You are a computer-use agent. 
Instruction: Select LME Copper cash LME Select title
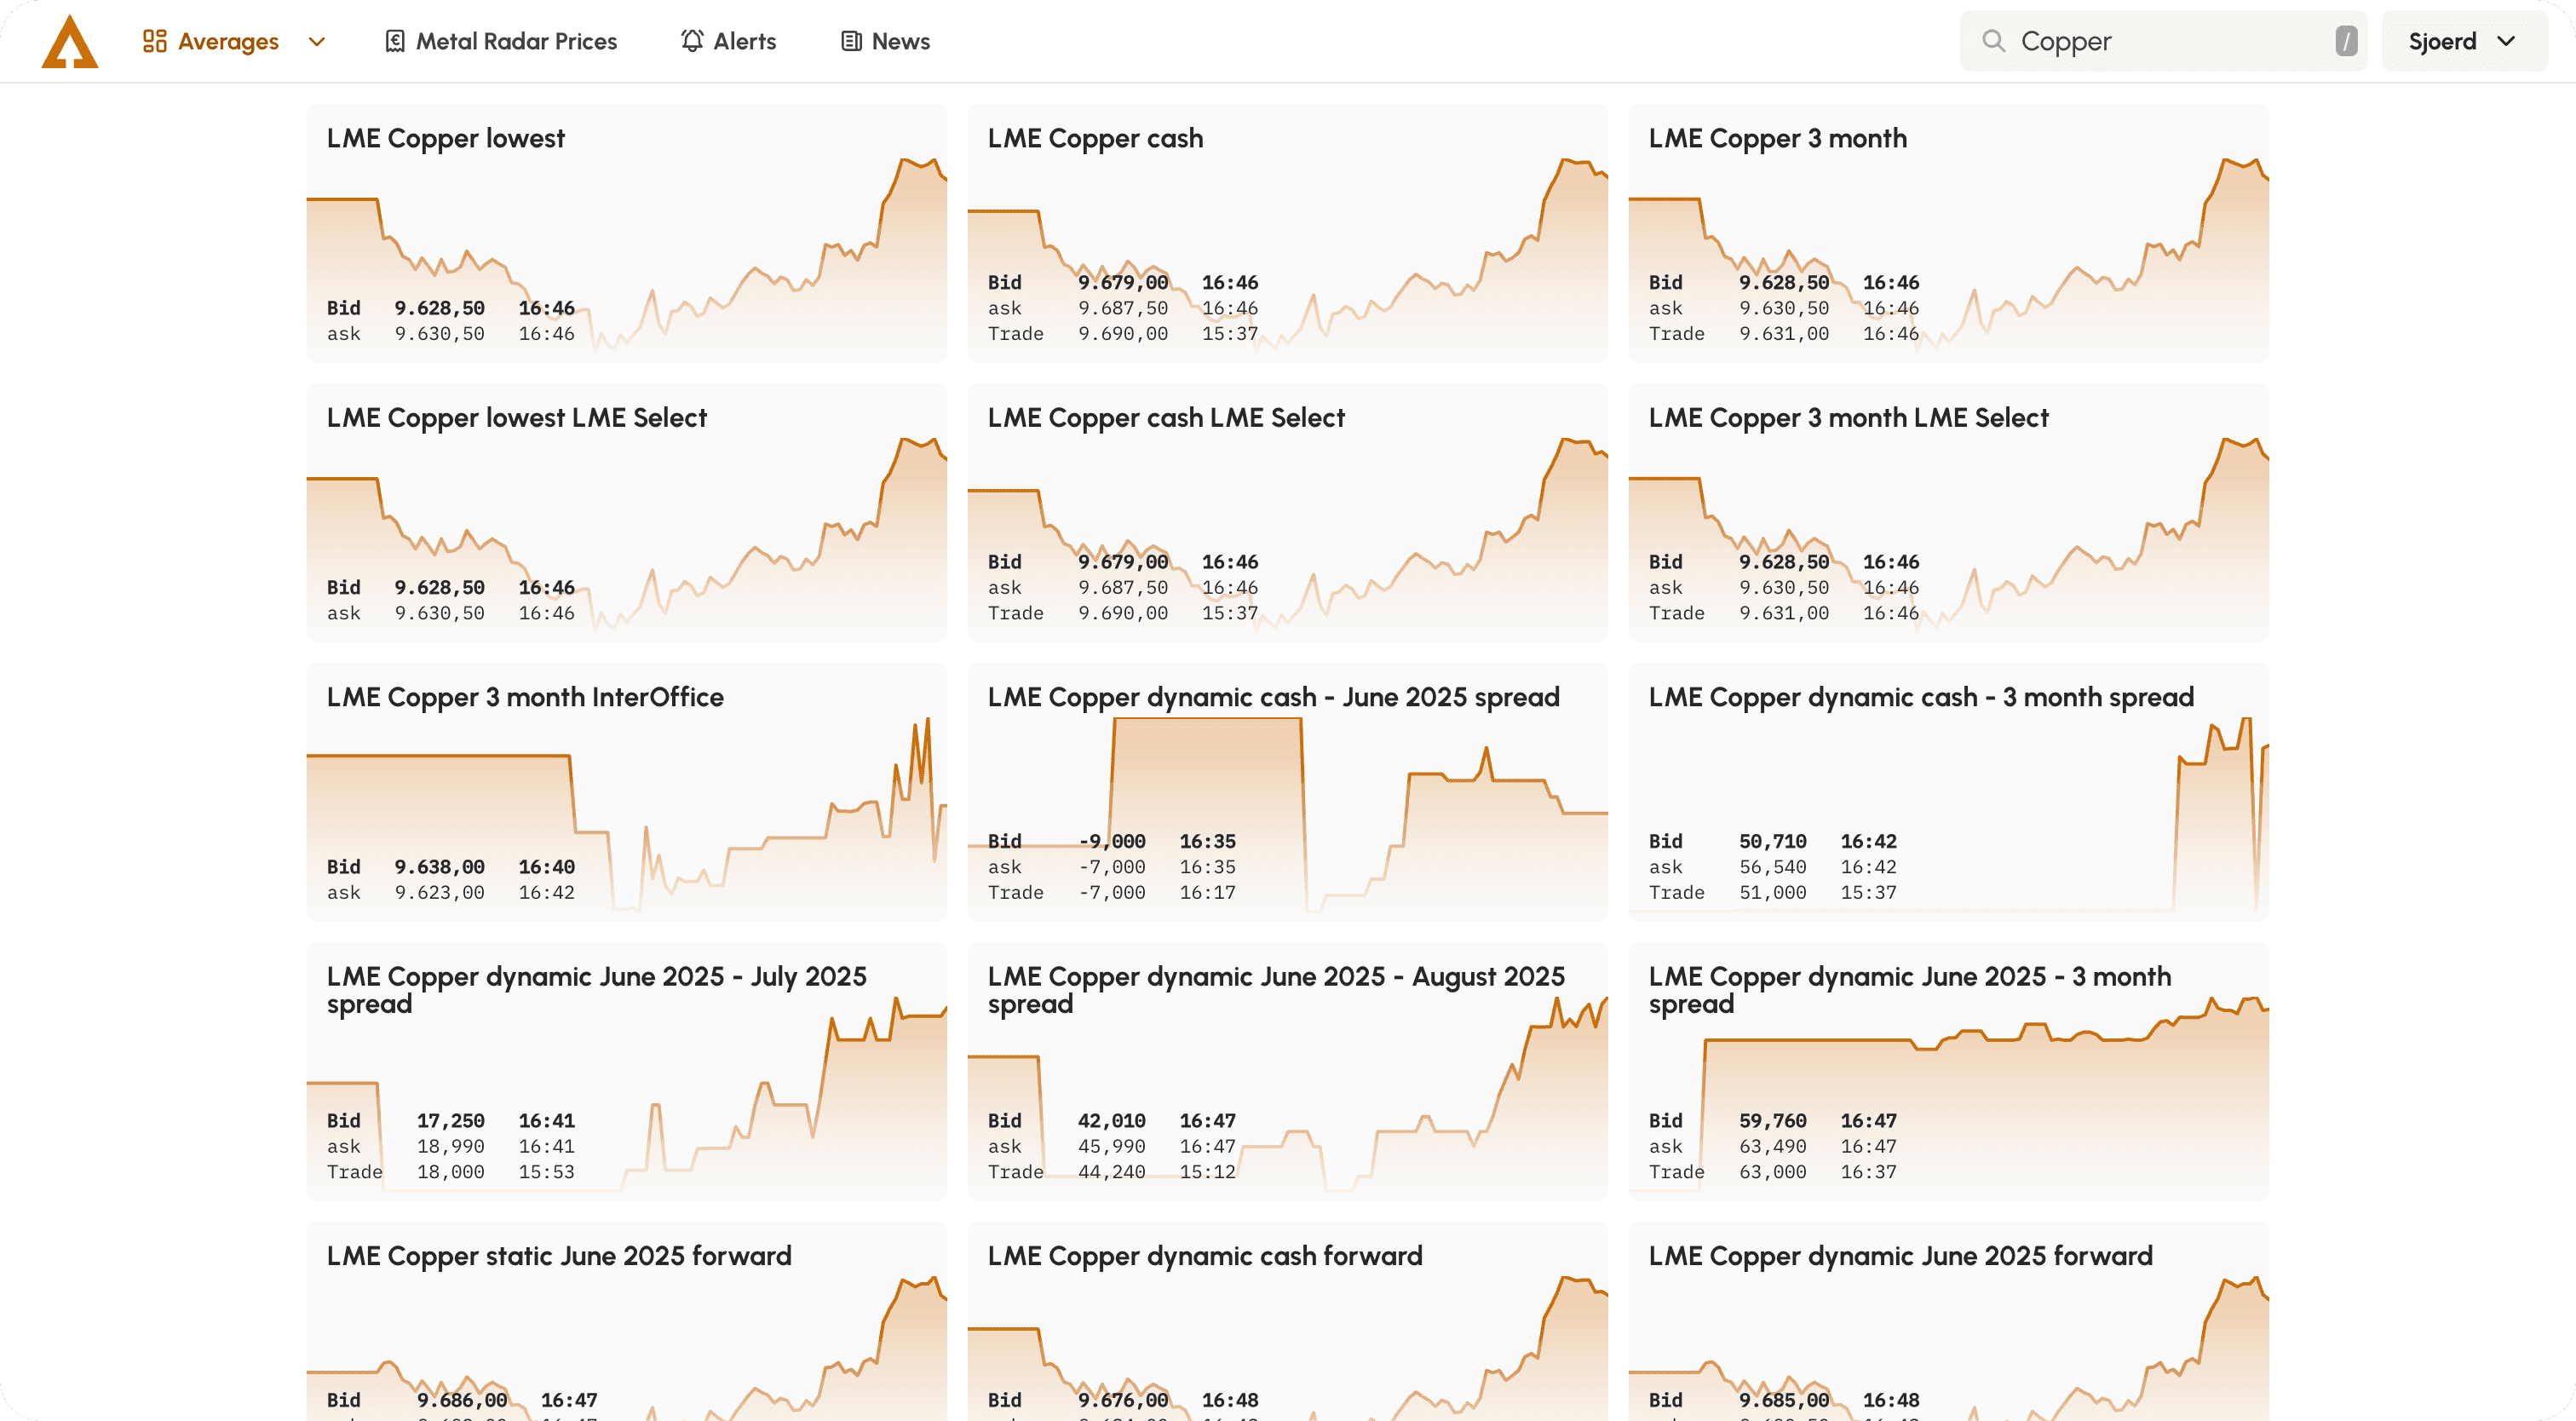coord(1166,418)
